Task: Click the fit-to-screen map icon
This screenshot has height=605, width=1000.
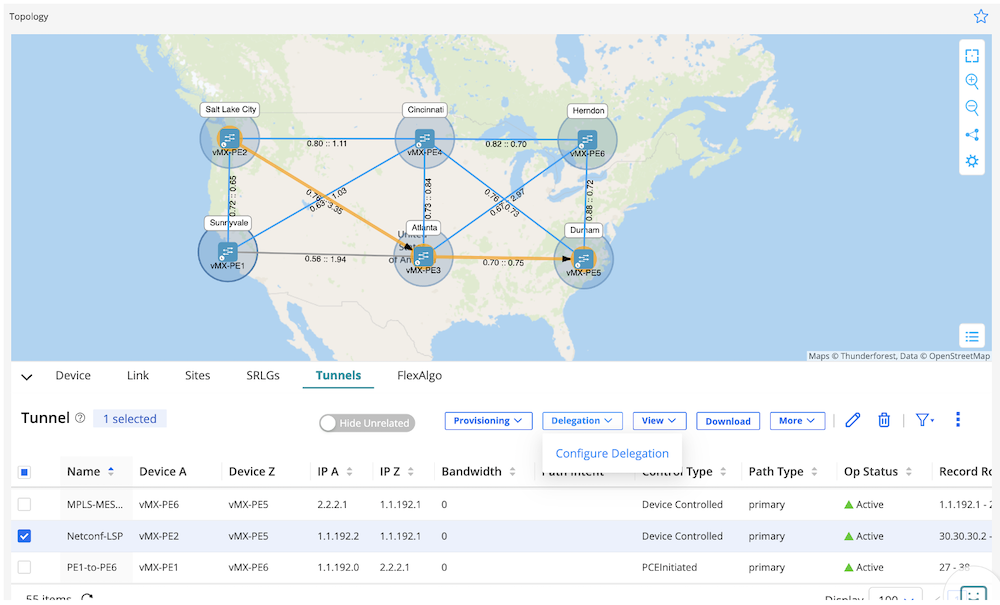Action: point(971,56)
